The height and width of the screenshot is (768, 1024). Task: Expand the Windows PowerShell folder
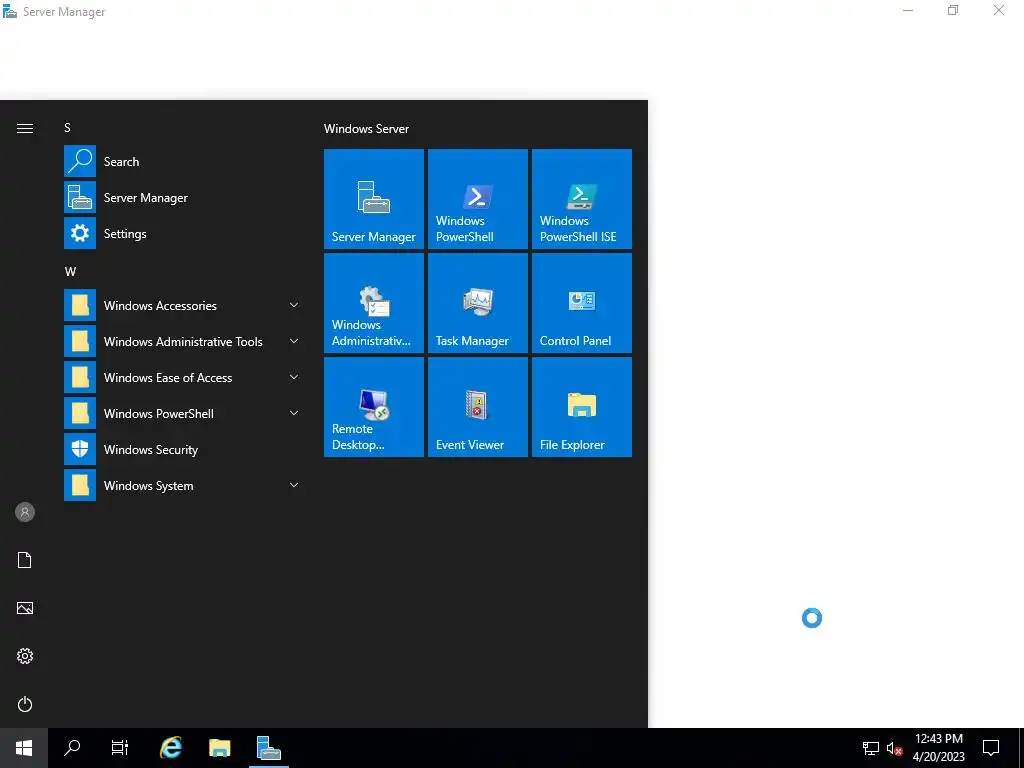click(x=183, y=413)
